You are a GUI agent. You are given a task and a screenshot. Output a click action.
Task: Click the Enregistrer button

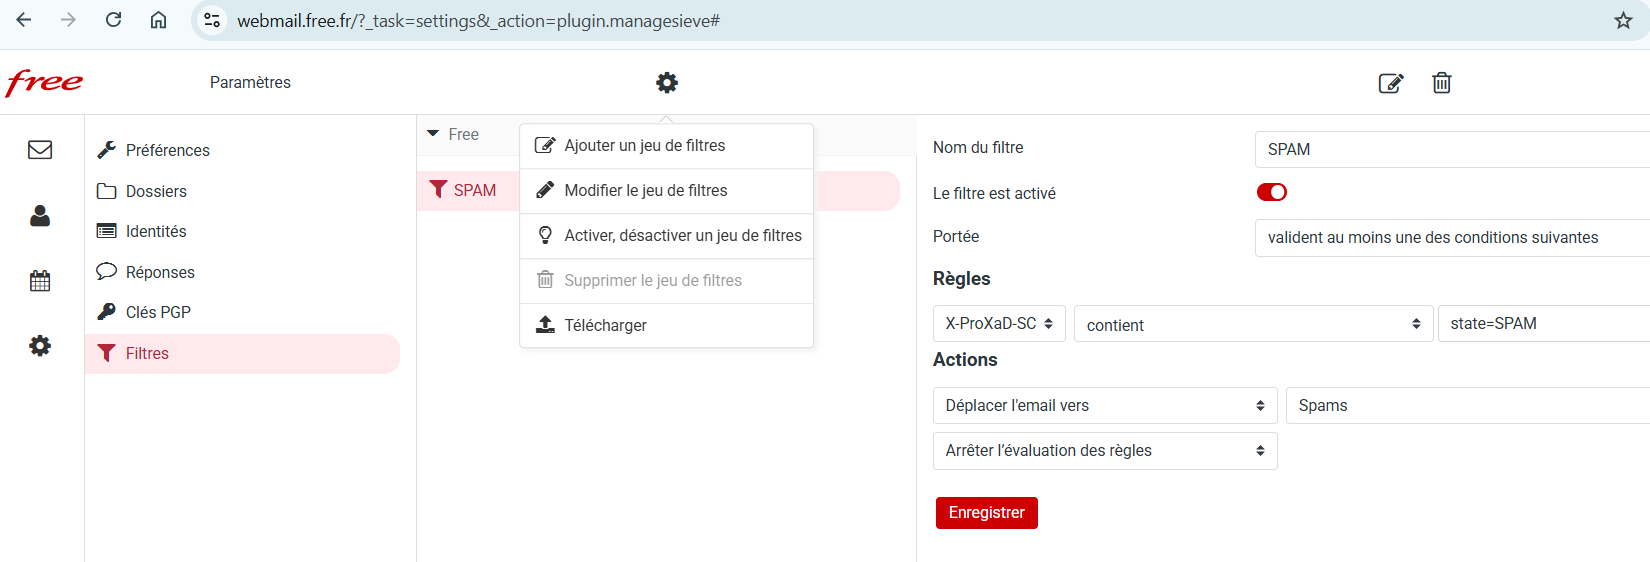[987, 513]
